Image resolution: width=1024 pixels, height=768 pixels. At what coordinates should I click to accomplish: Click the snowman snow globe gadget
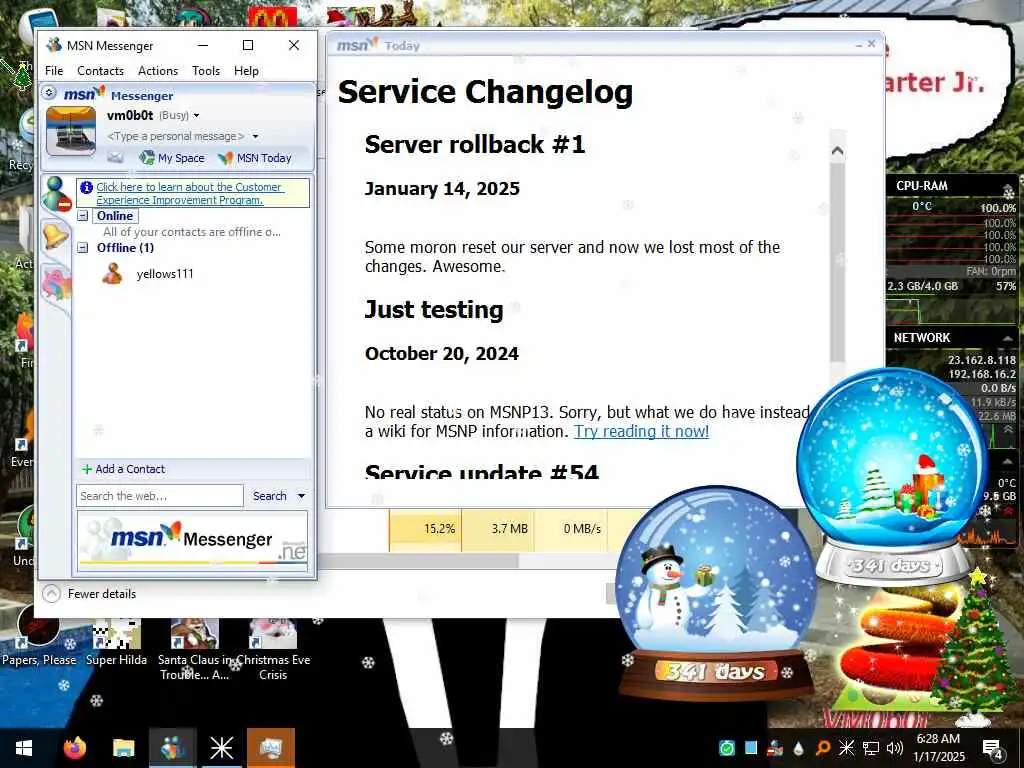click(715, 591)
